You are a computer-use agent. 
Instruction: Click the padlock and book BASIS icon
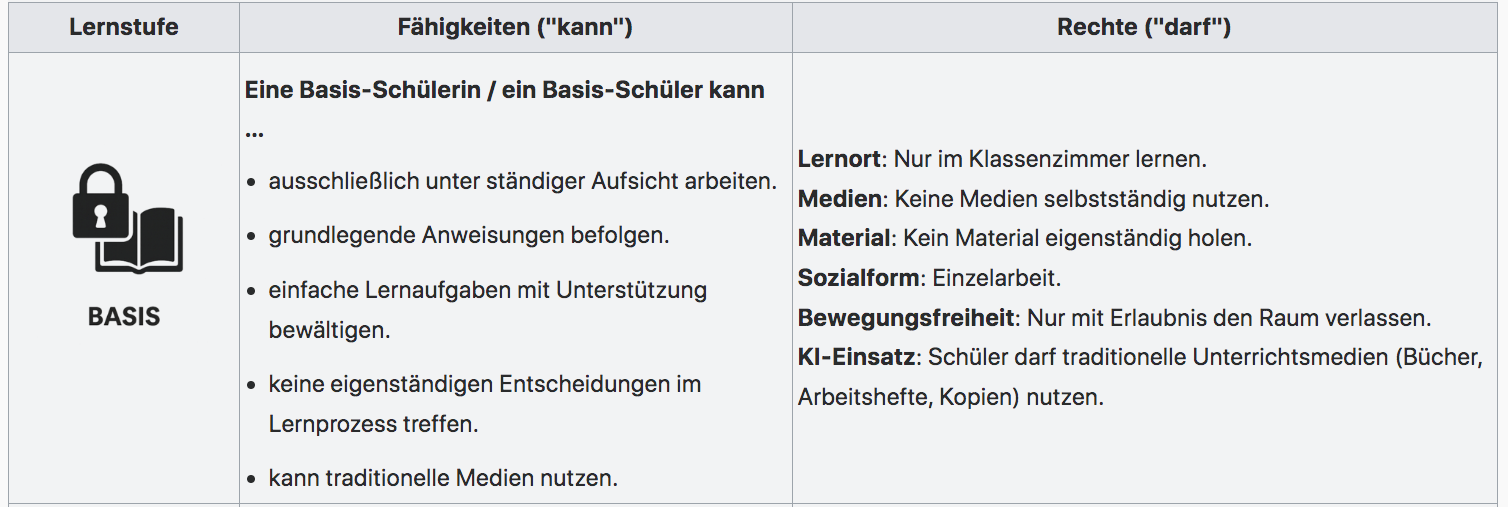[127, 219]
